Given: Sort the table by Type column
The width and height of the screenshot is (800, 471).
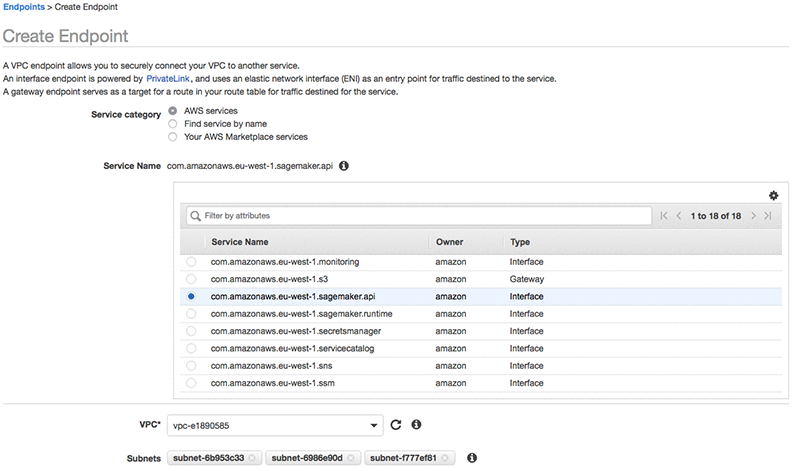Looking at the screenshot, I should tap(520, 242).
